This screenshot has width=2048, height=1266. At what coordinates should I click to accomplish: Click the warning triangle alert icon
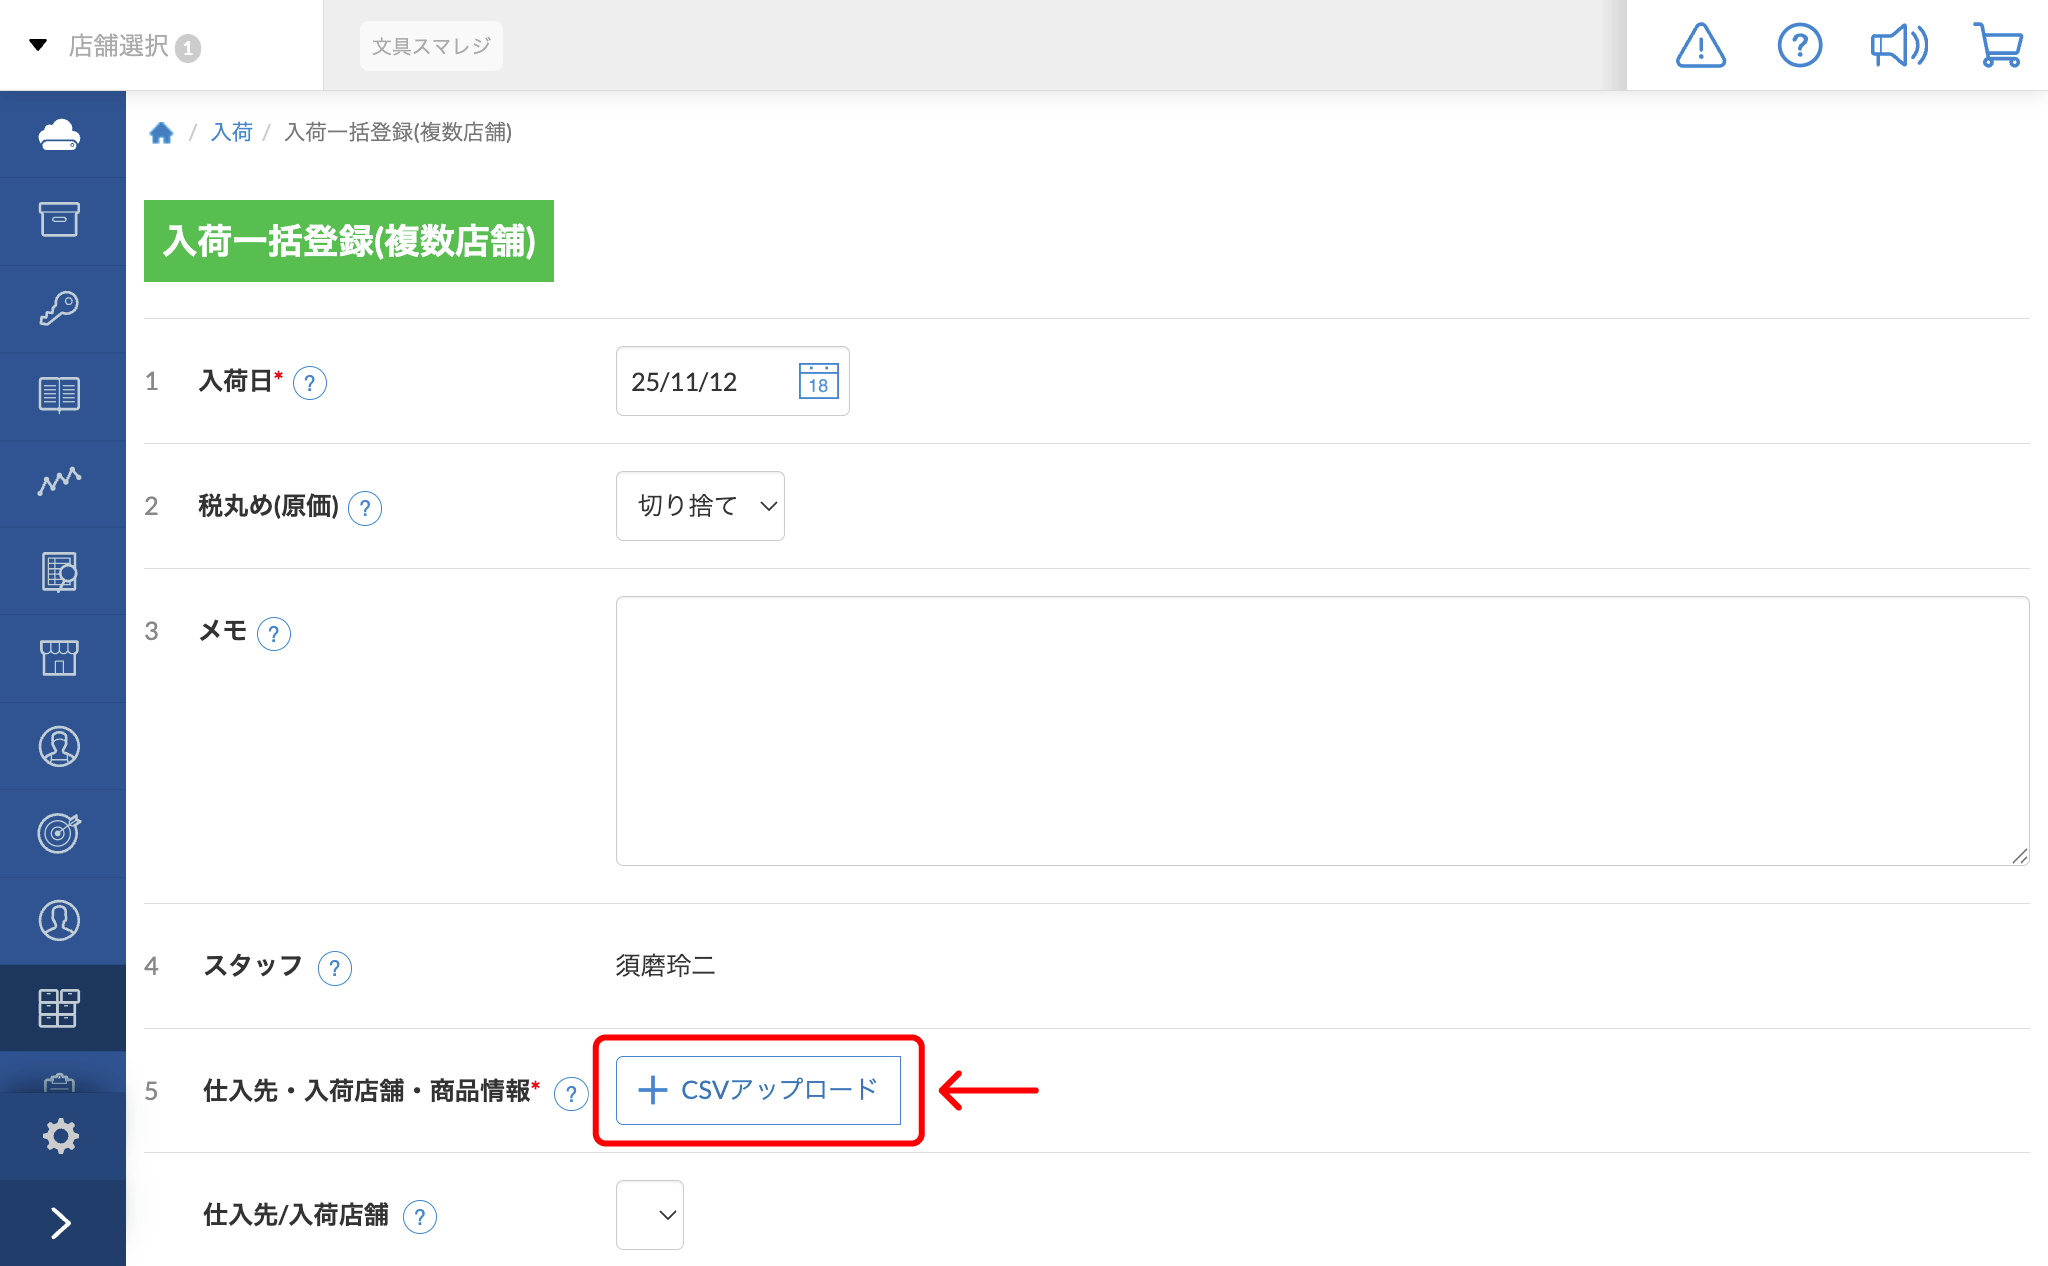tap(1700, 46)
